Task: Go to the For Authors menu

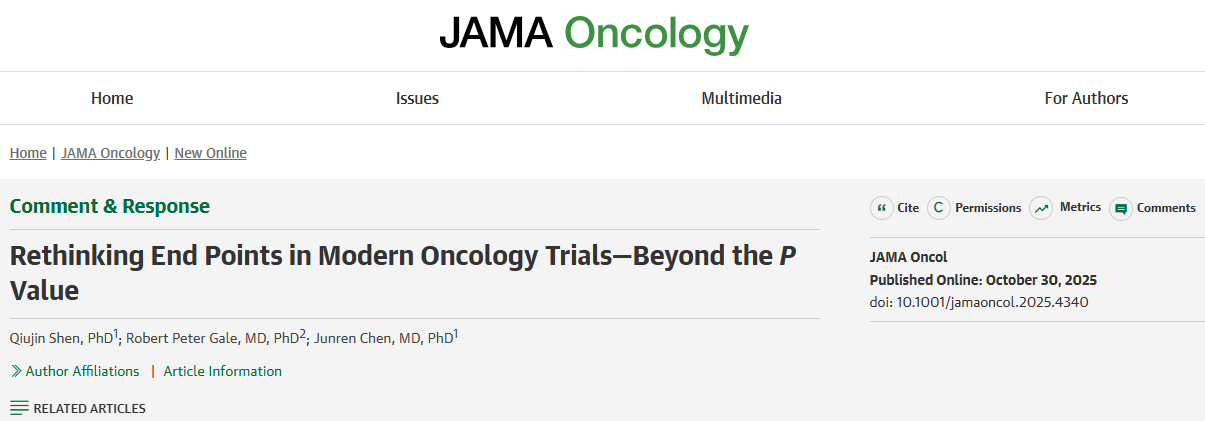Action: pyautogui.click(x=1086, y=98)
